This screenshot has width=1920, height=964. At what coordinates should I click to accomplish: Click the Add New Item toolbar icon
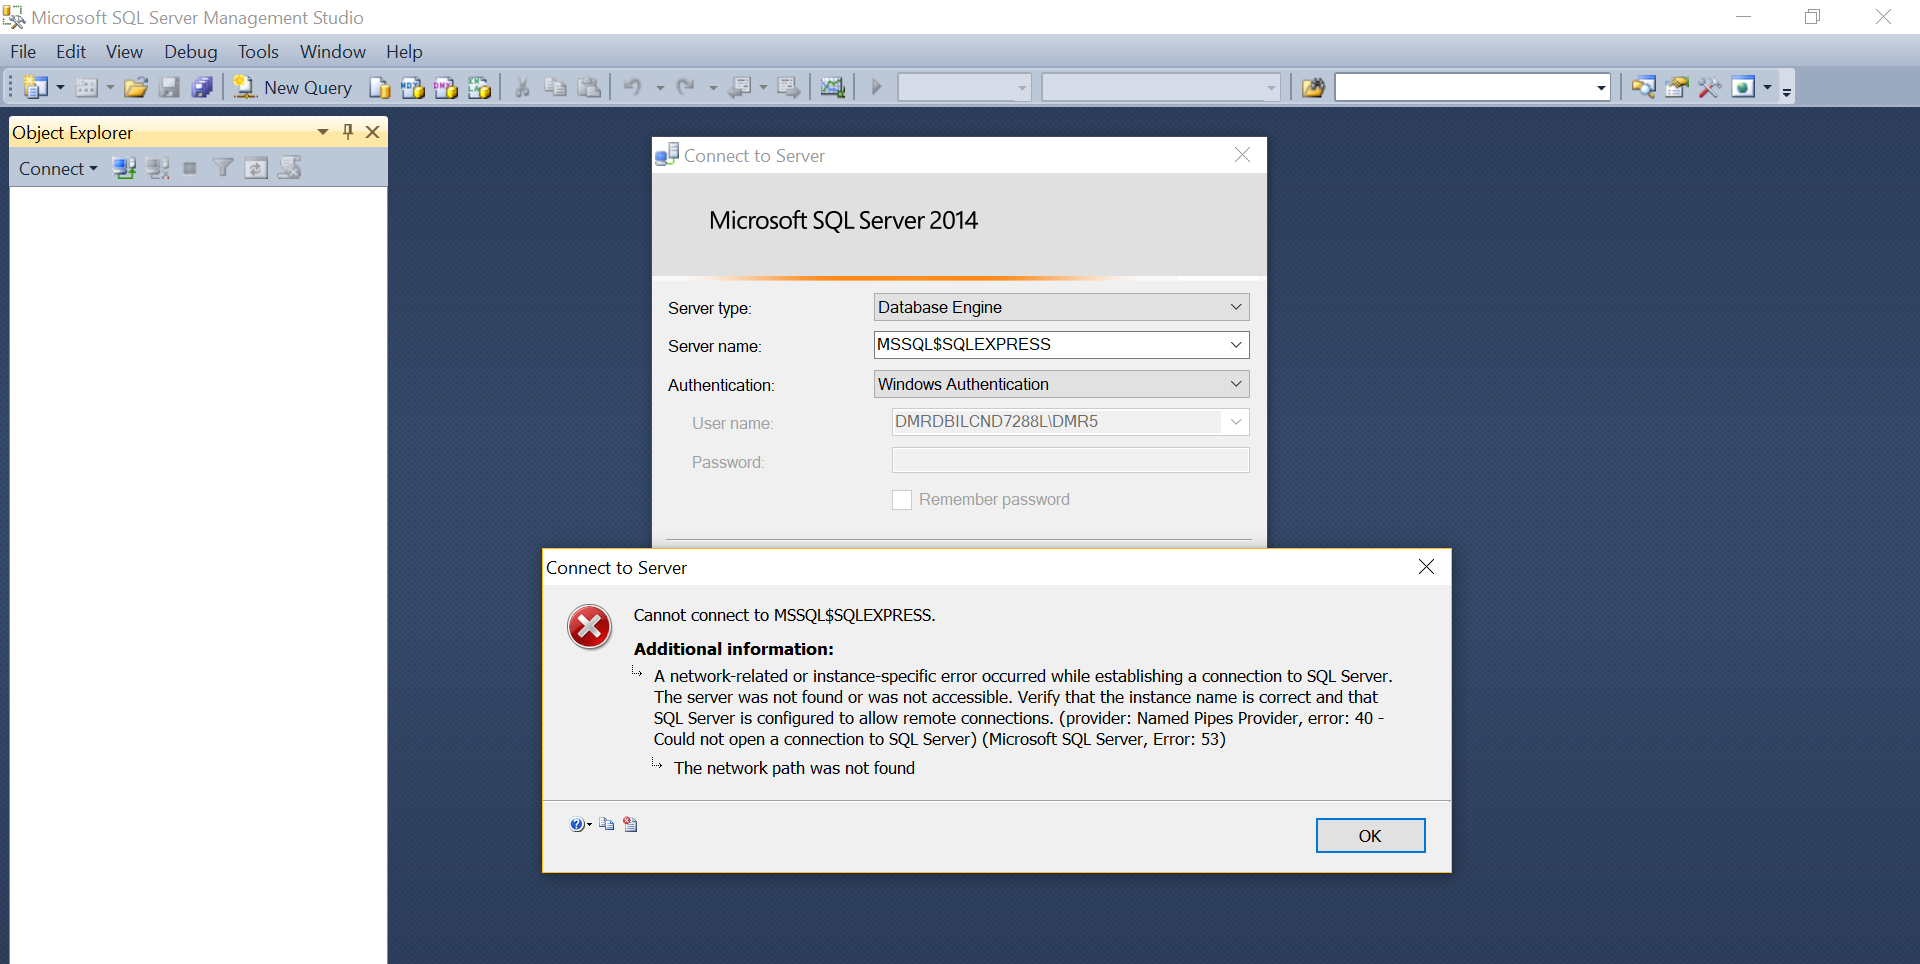point(87,88)
